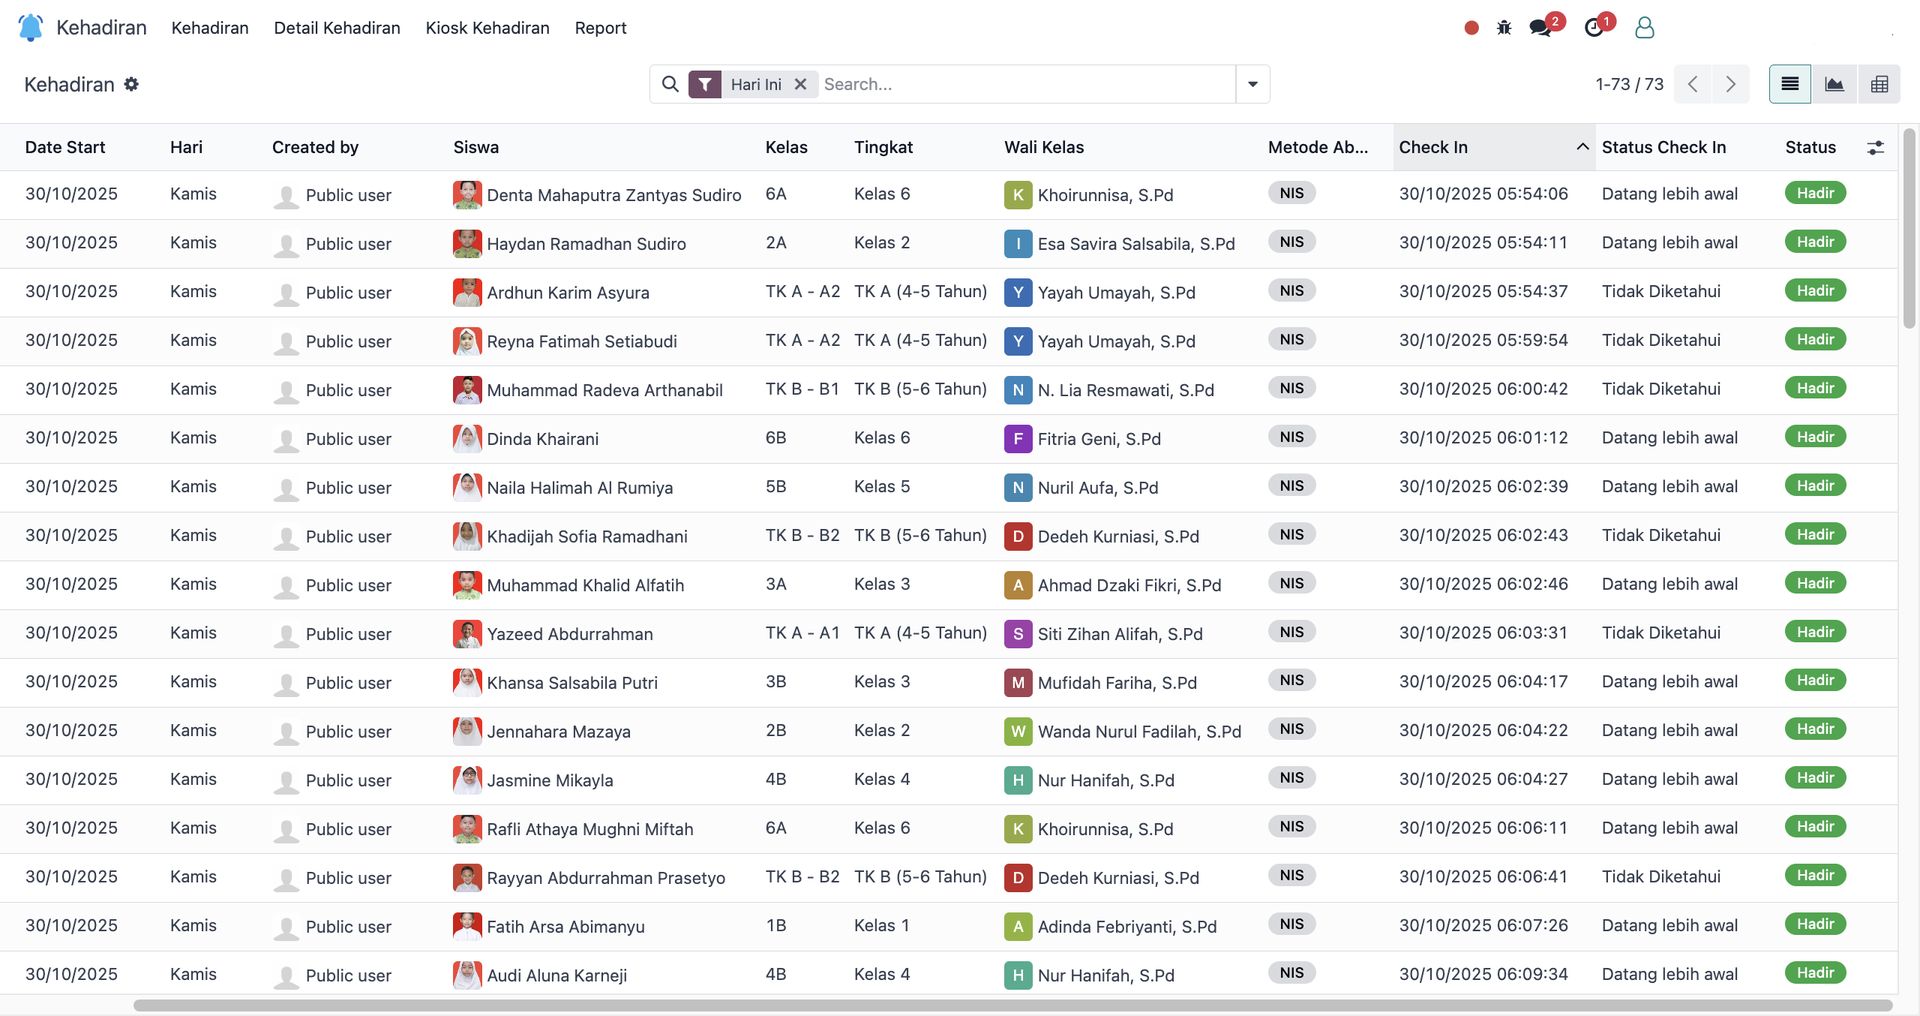
Task: Open the Report menu
Action: click(x=600, y=28)
